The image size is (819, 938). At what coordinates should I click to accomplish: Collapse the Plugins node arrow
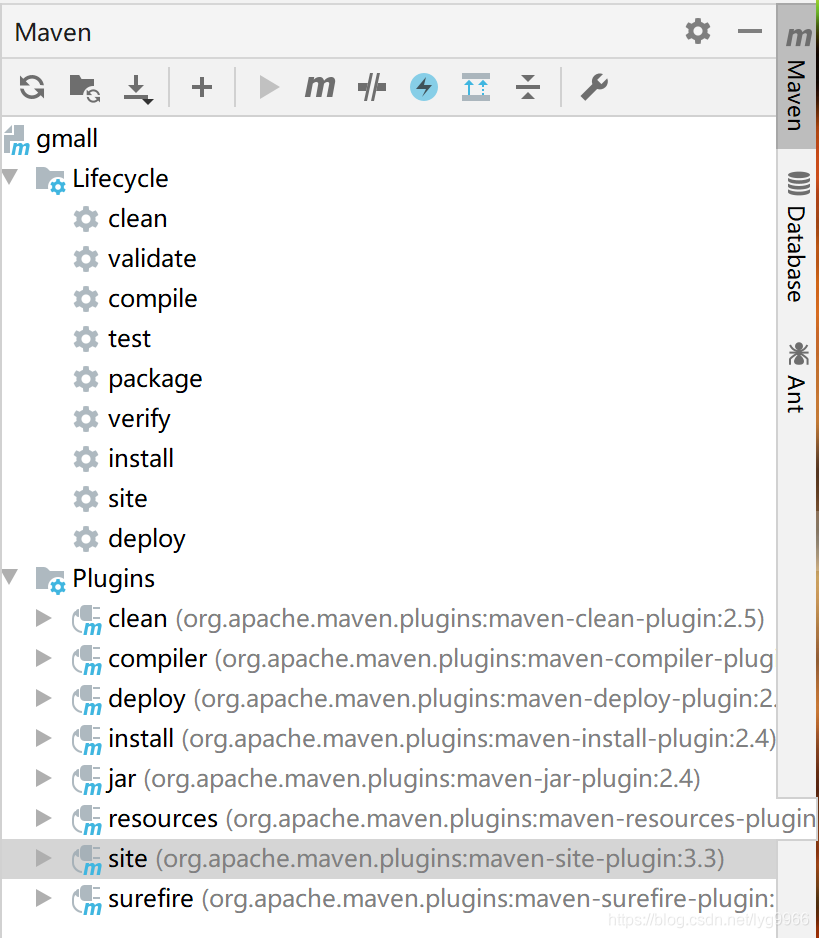pyautogui.click(x=11, y=577)
